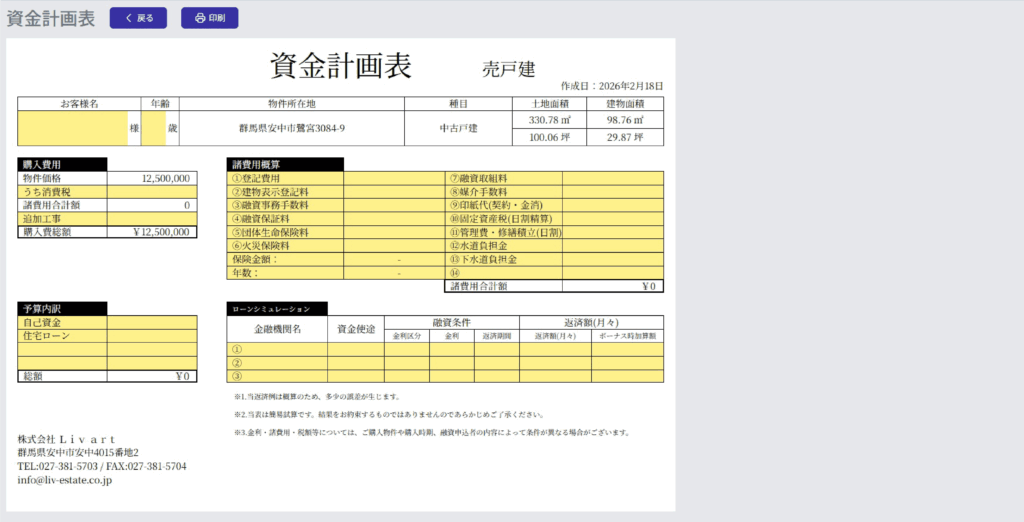The height and width of the screenshot is (522, 1024).
Task: Click the 追加工事 amount field
Action: tap(152, 218)
